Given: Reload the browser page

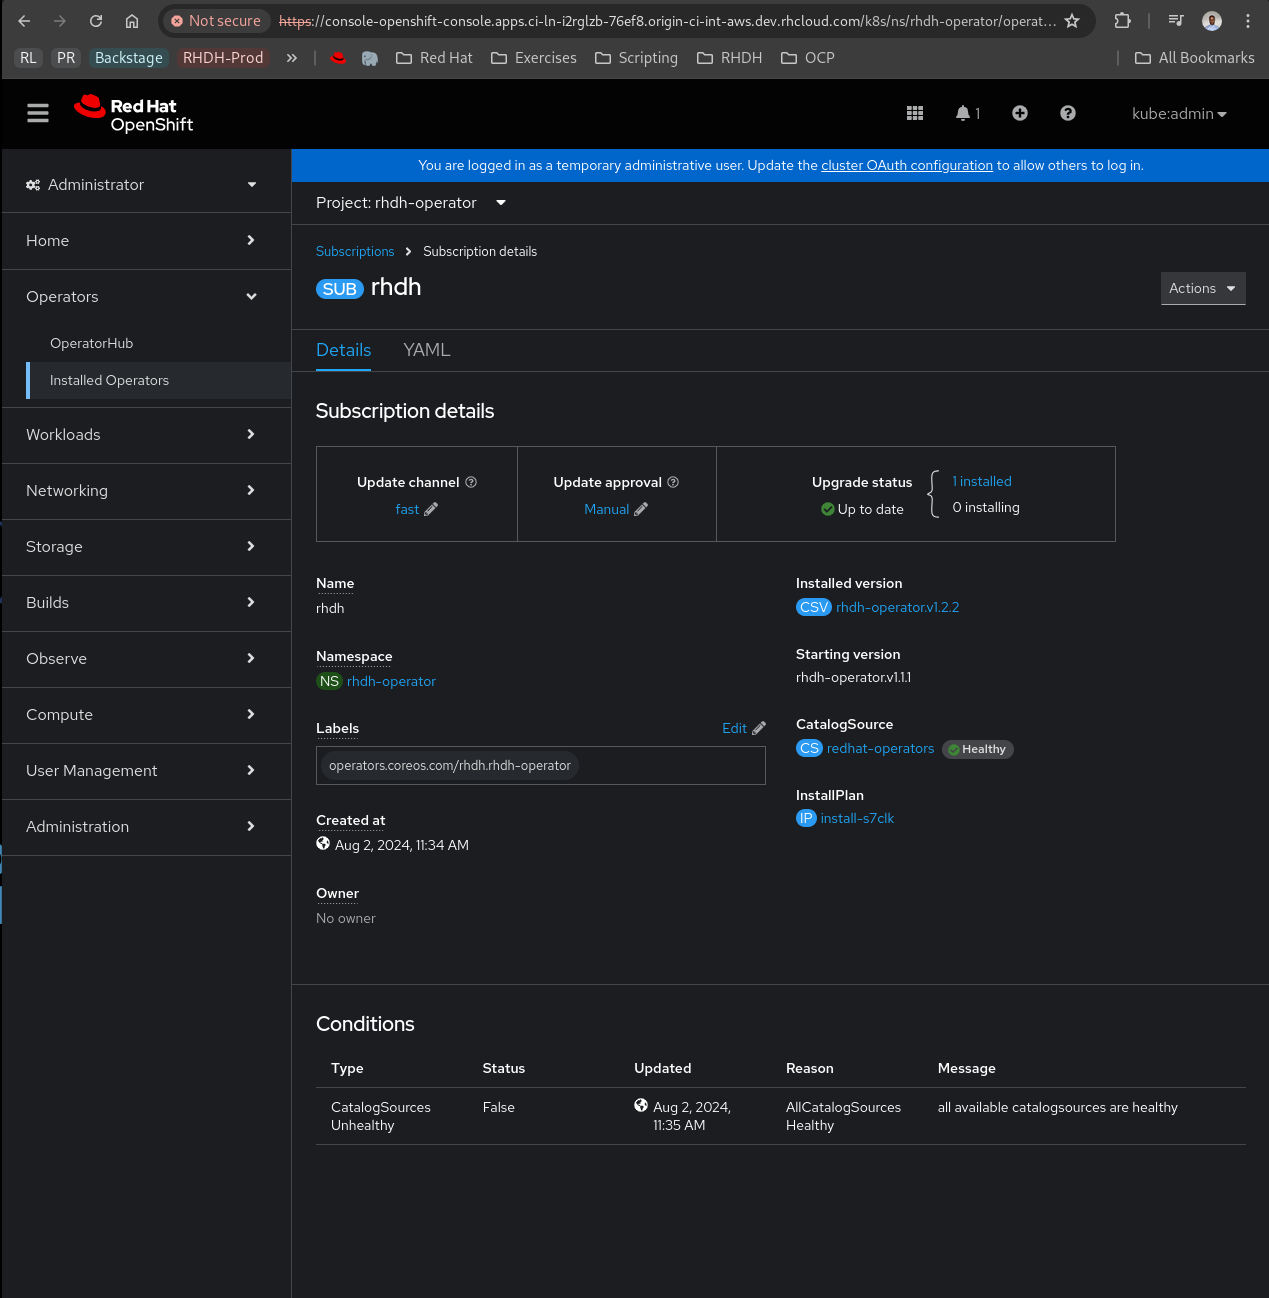Looking at the screenshot, I should (x=96, y=21).
